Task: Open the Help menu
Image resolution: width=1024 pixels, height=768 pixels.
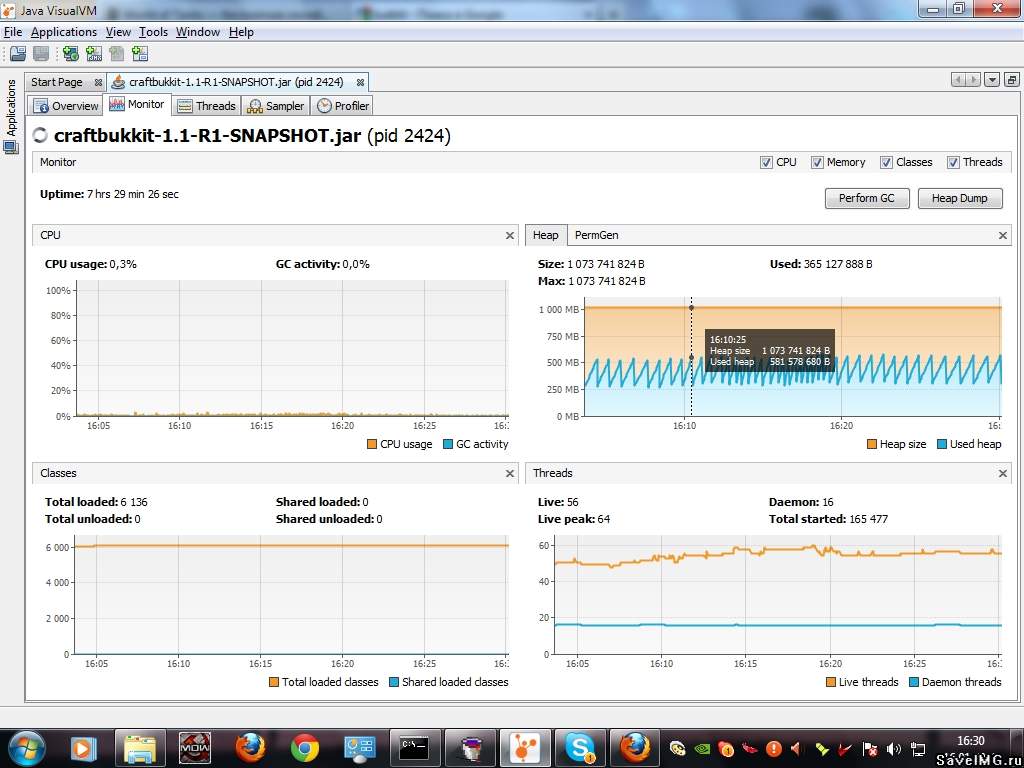Action: click(241, 32)
